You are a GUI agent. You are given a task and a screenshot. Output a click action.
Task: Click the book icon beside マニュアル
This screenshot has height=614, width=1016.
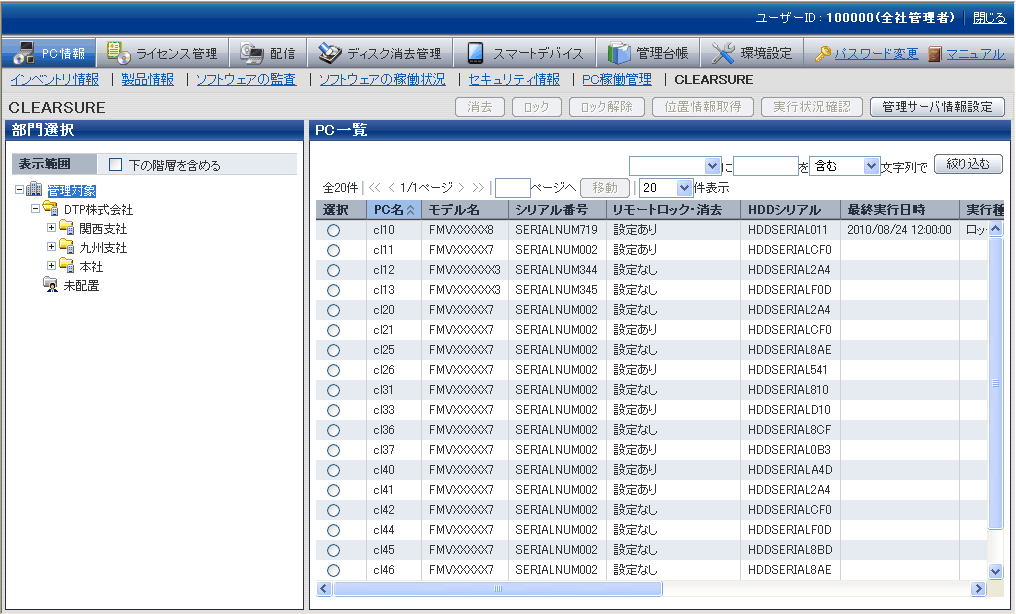934,54
